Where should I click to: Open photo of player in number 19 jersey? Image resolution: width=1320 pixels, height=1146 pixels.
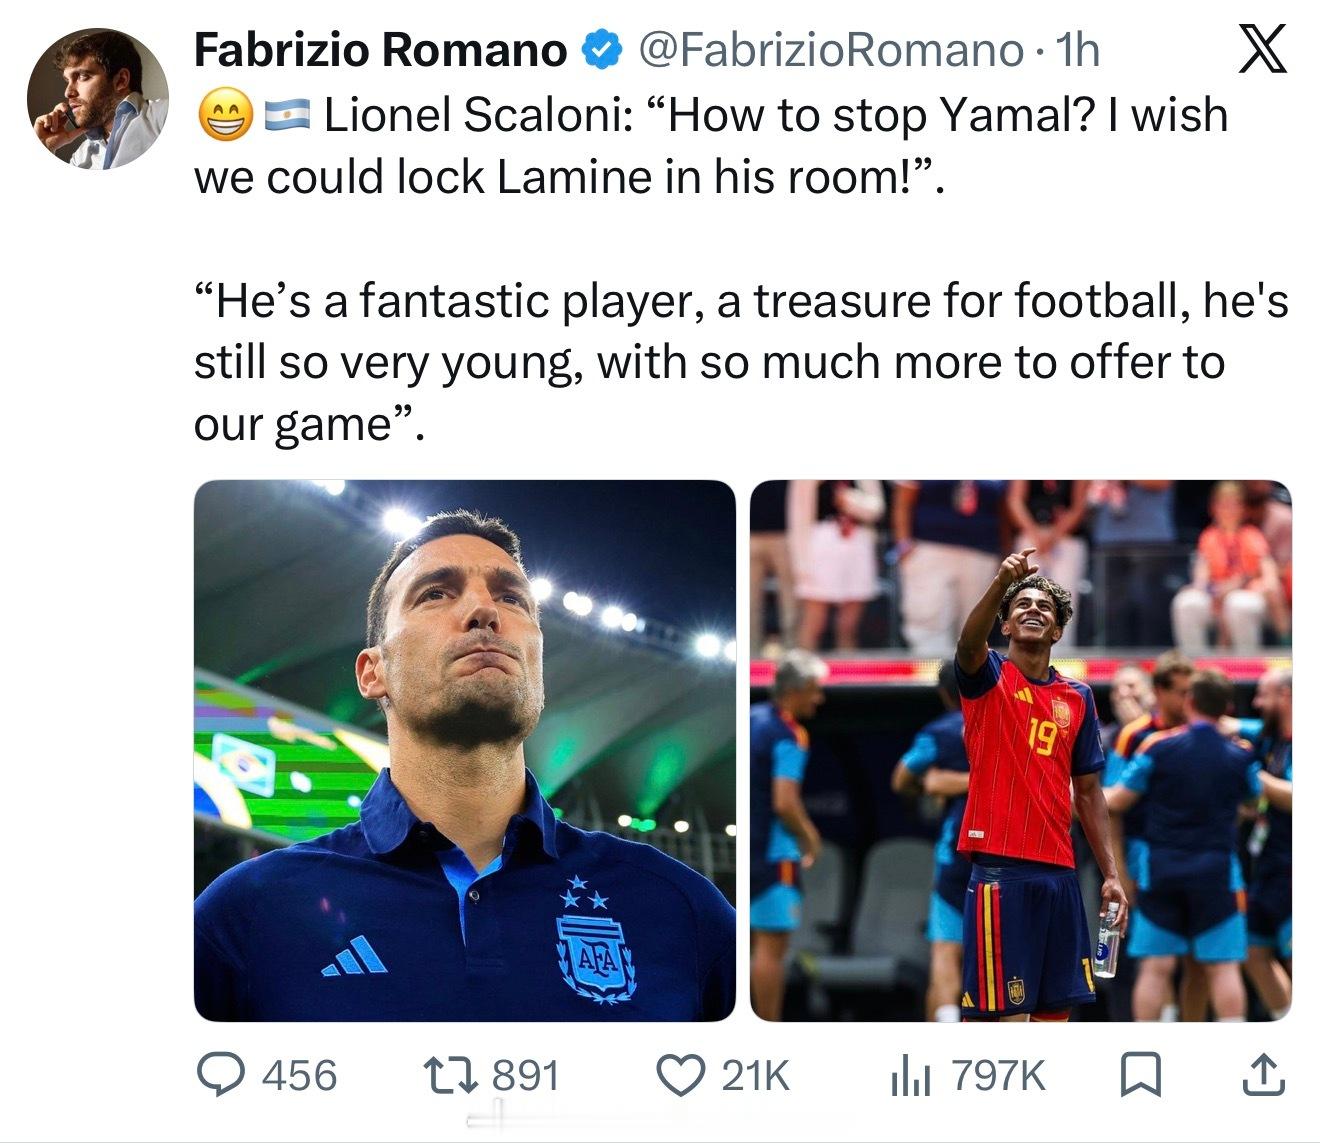pos(1021,750)
